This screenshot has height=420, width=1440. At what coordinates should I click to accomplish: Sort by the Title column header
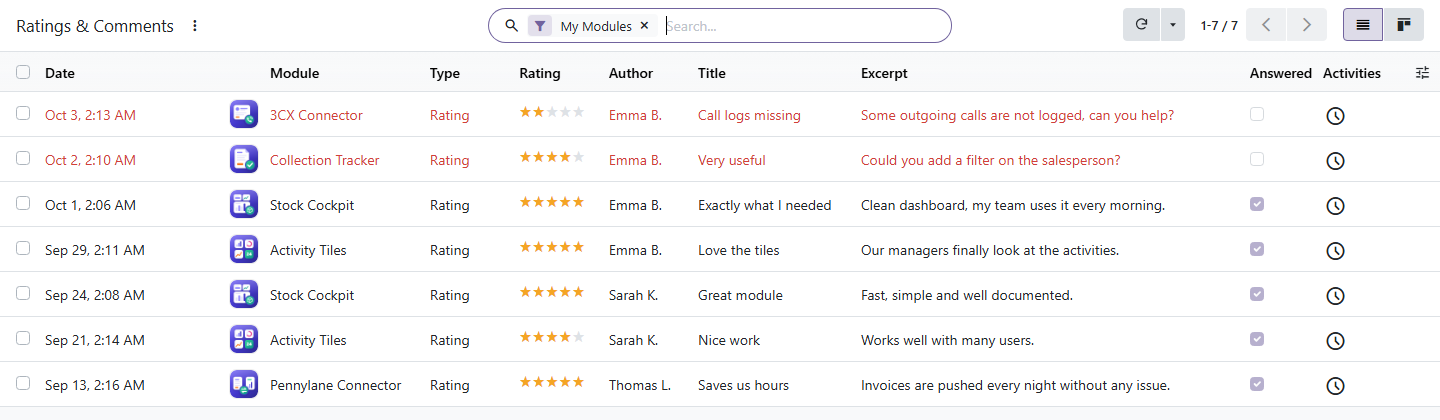tap(712, 73)
